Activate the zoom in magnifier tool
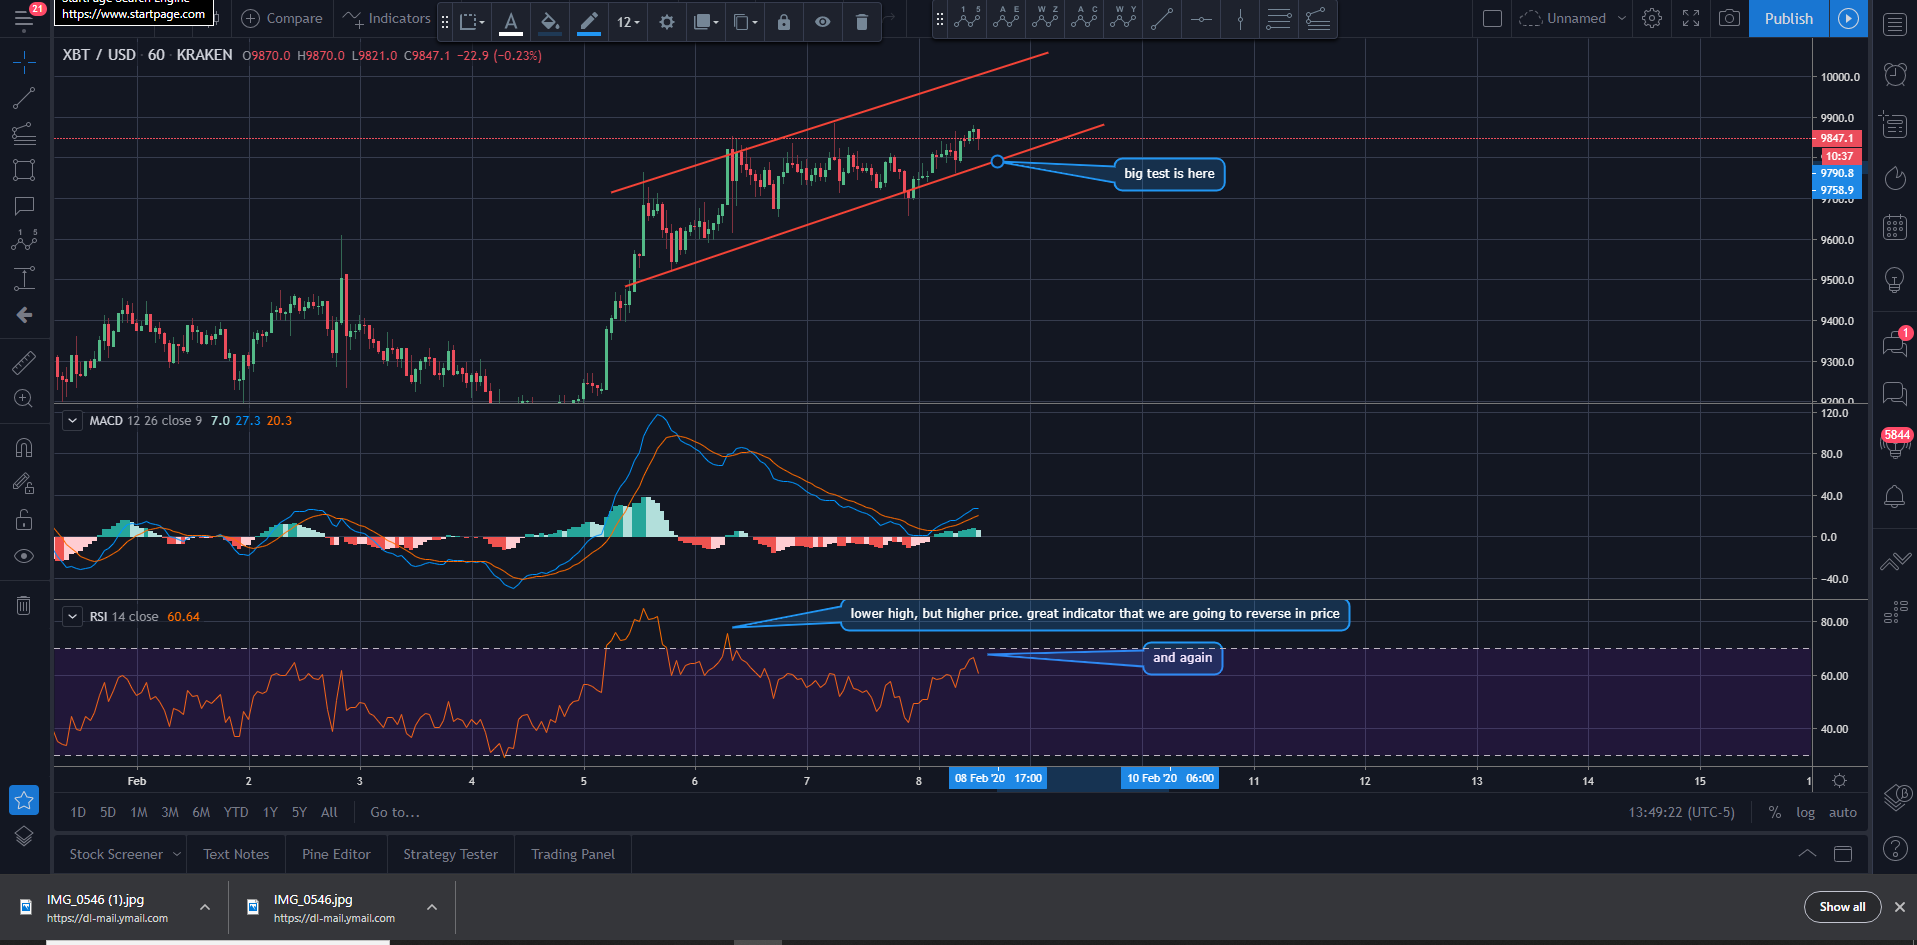Viewport: 1917px width, 945px height. click(x=24, y=398)
